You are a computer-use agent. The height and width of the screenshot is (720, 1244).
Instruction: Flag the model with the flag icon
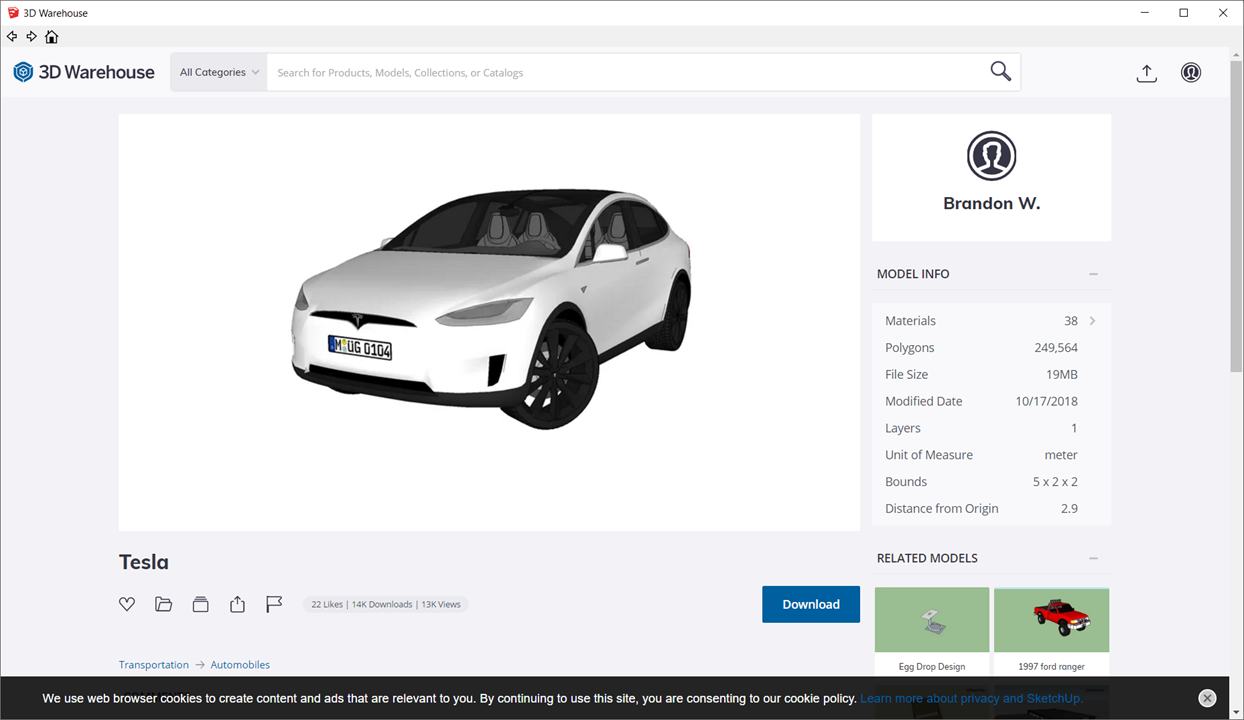[274, 604]
